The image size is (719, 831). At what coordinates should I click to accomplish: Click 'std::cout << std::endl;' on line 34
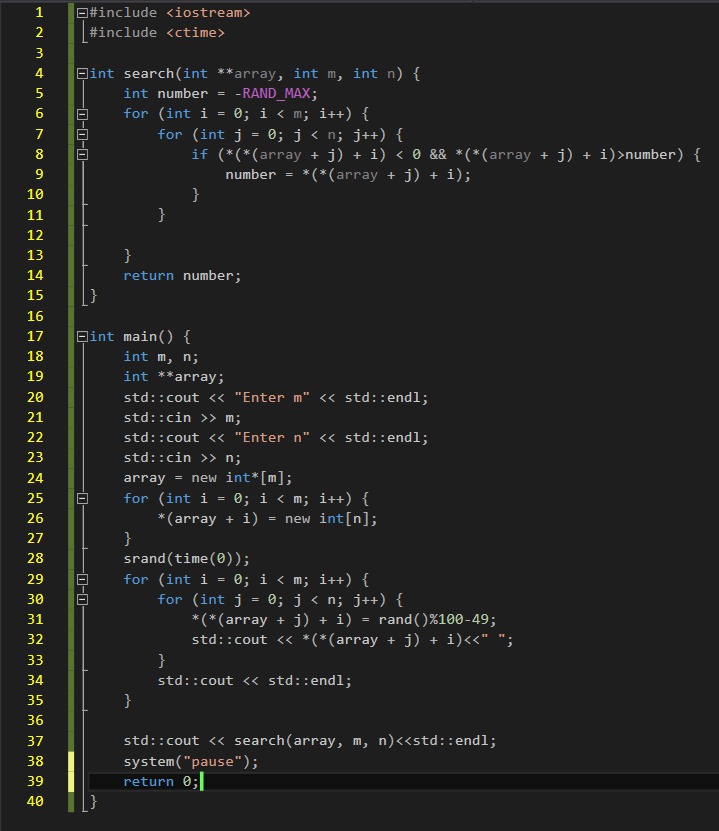(x=254, y=680)
